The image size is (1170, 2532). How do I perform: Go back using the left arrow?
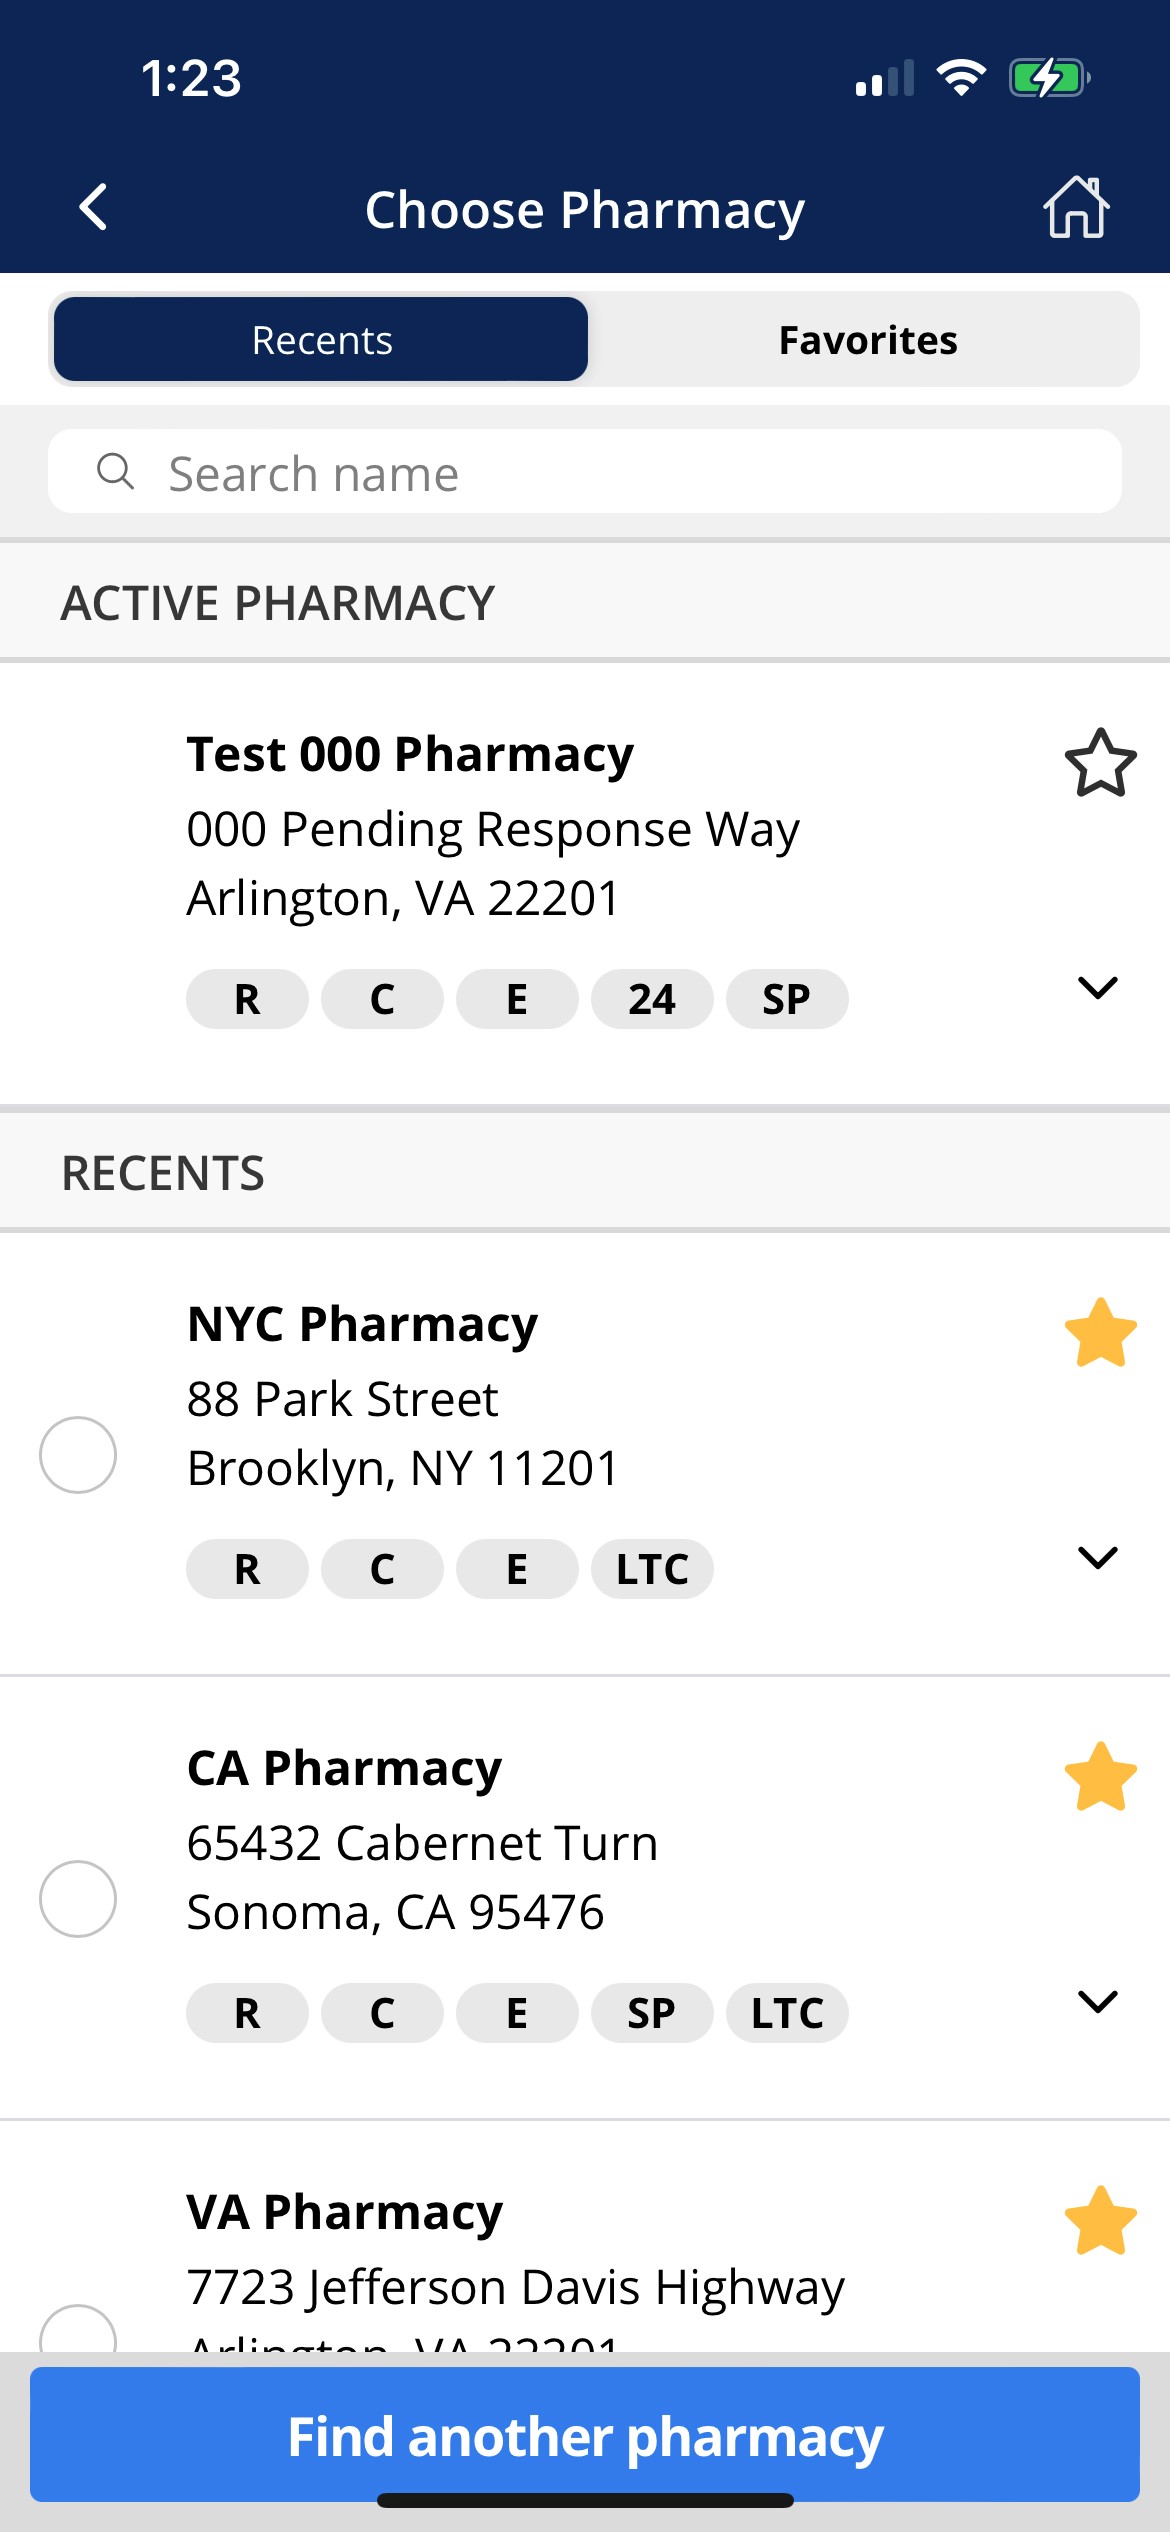point(93,208)
